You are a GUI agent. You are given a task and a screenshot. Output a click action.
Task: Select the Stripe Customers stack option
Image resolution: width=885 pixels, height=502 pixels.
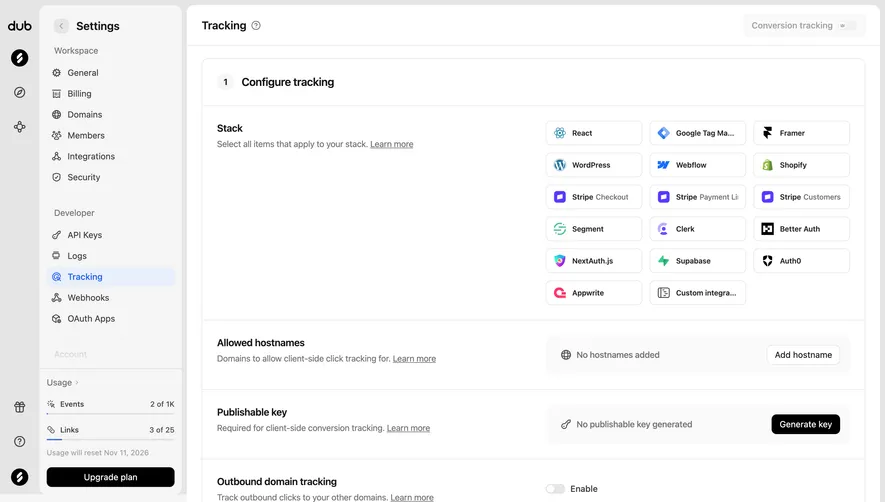tap(801, 197)
